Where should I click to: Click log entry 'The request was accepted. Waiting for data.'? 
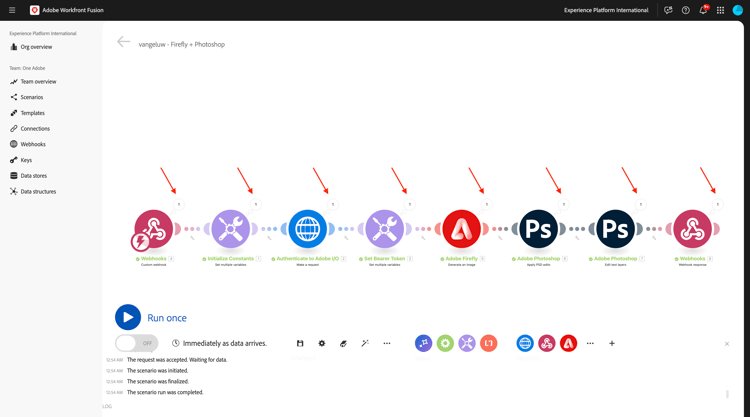click(x=177, y=360)
